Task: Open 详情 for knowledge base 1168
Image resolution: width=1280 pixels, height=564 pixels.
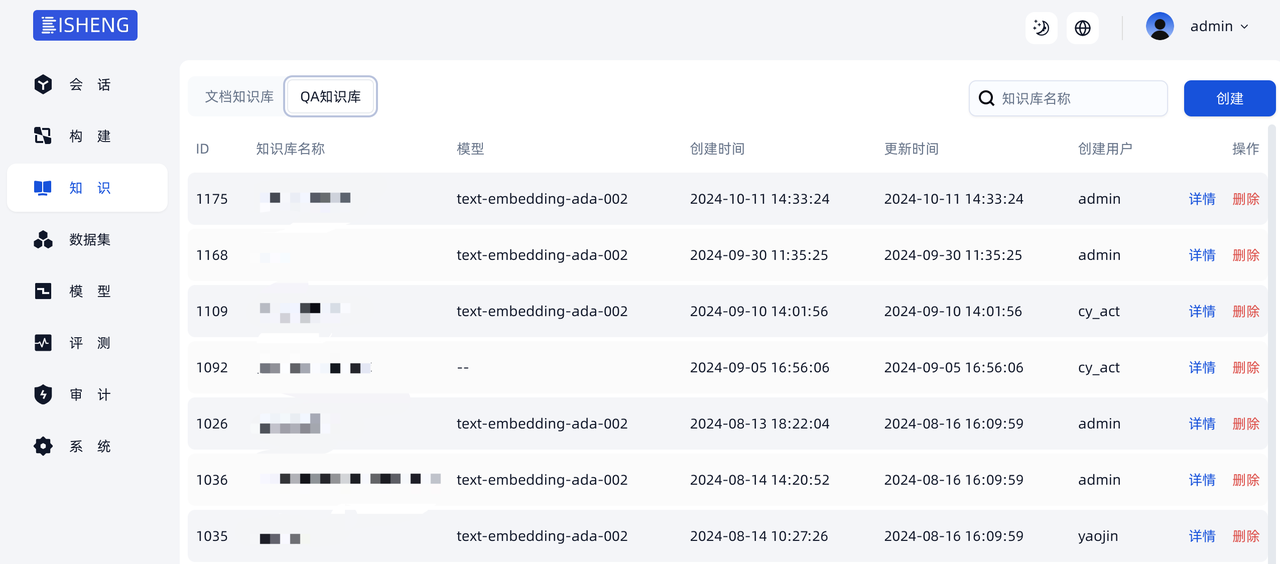Action: [x=1202, y=255]
